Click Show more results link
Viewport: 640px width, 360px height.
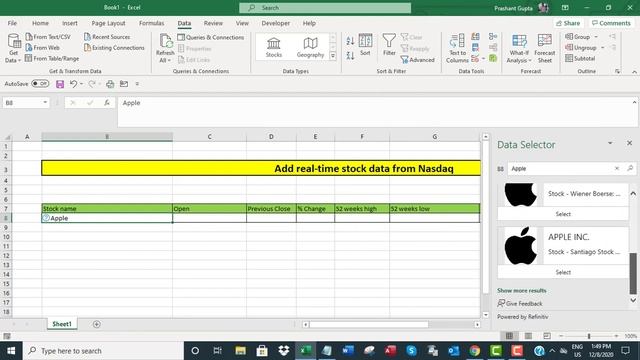(522, 291)
